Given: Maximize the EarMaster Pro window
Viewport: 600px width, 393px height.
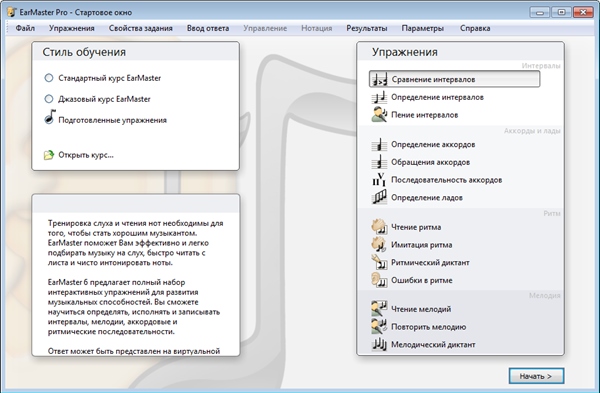Looking at the screenshot, I should 561,12.
